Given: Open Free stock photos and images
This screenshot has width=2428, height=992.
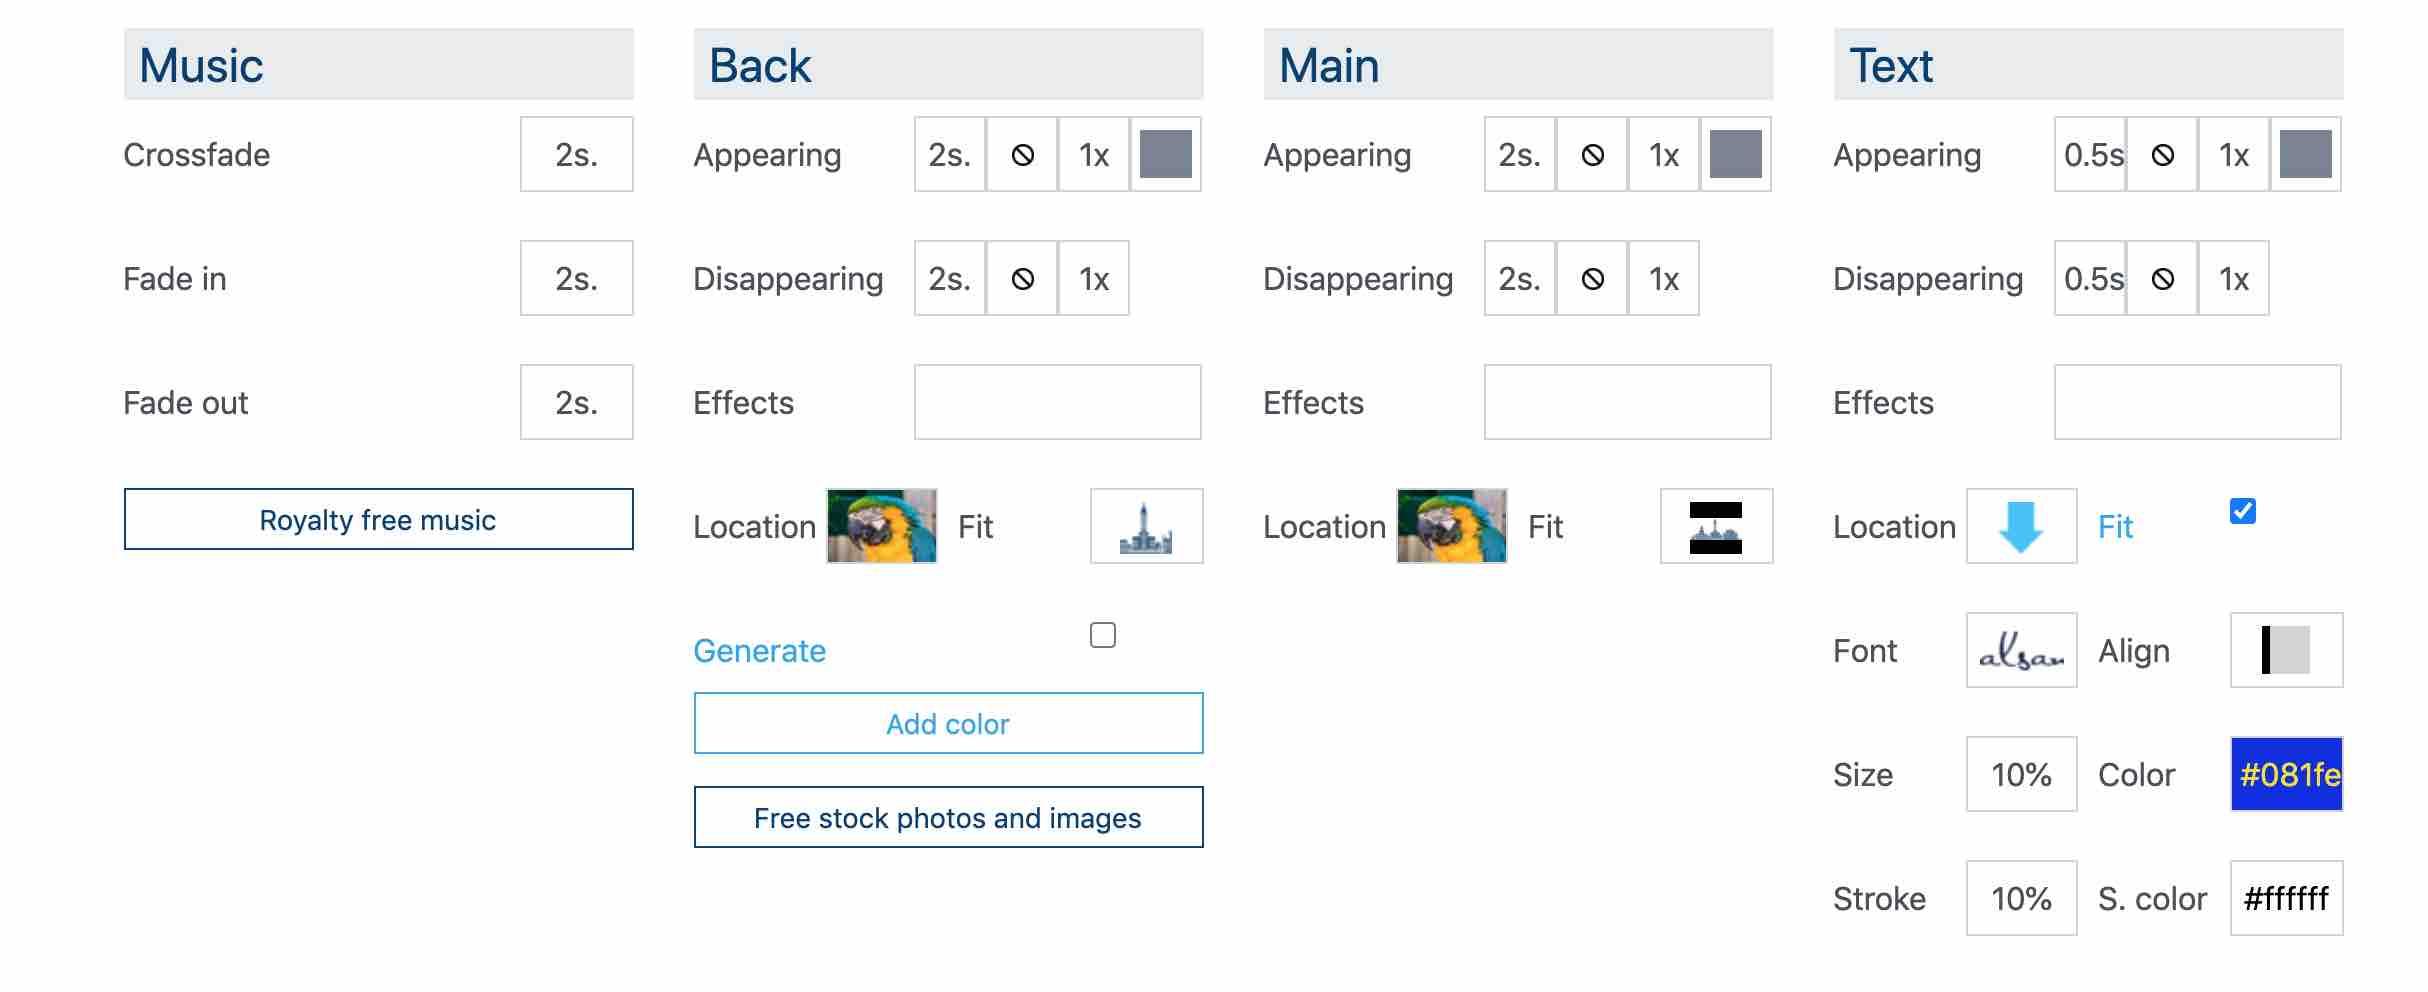Looking at the screenshot, I should pyautogui.click(x=949, y=817).
